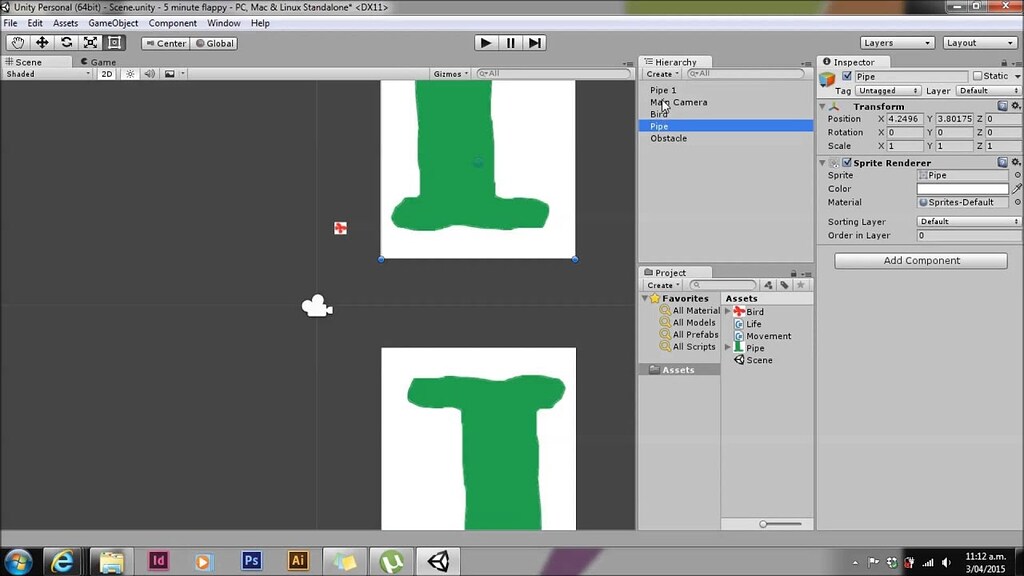Click the Create button in the Hierarchy

[x=659, y=73]
